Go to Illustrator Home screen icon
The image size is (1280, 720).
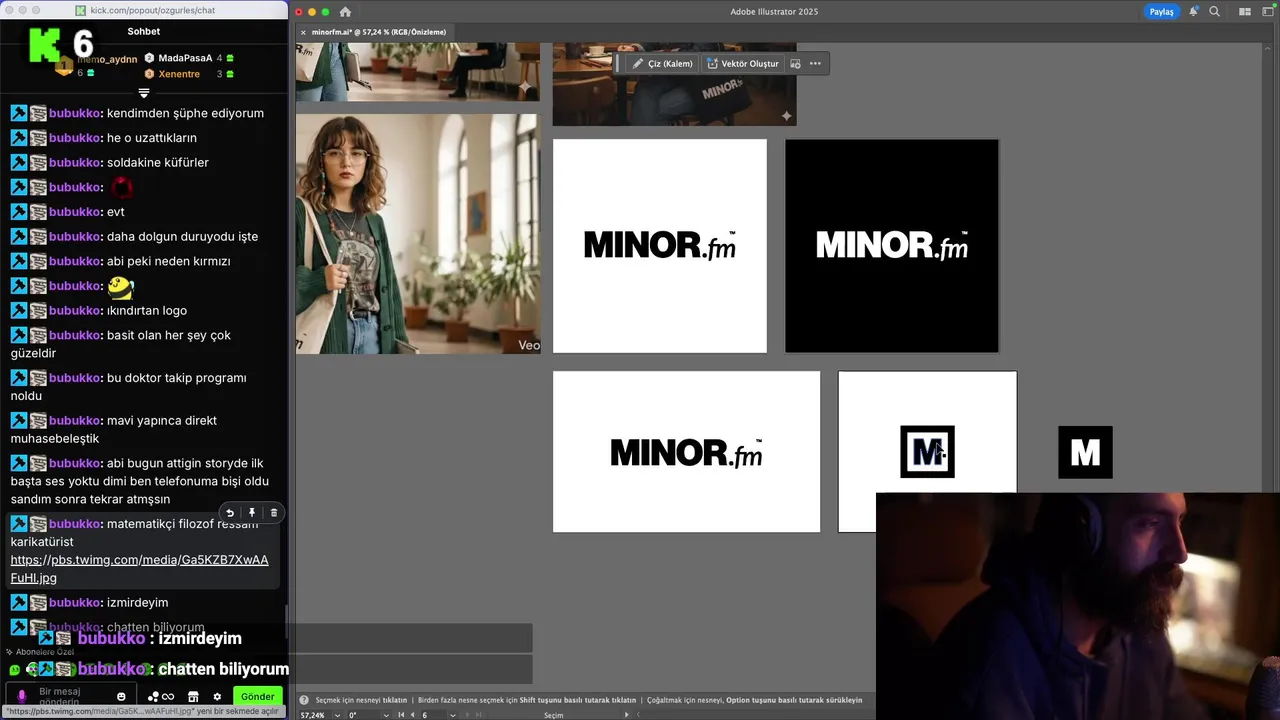[x=345, y=12]
